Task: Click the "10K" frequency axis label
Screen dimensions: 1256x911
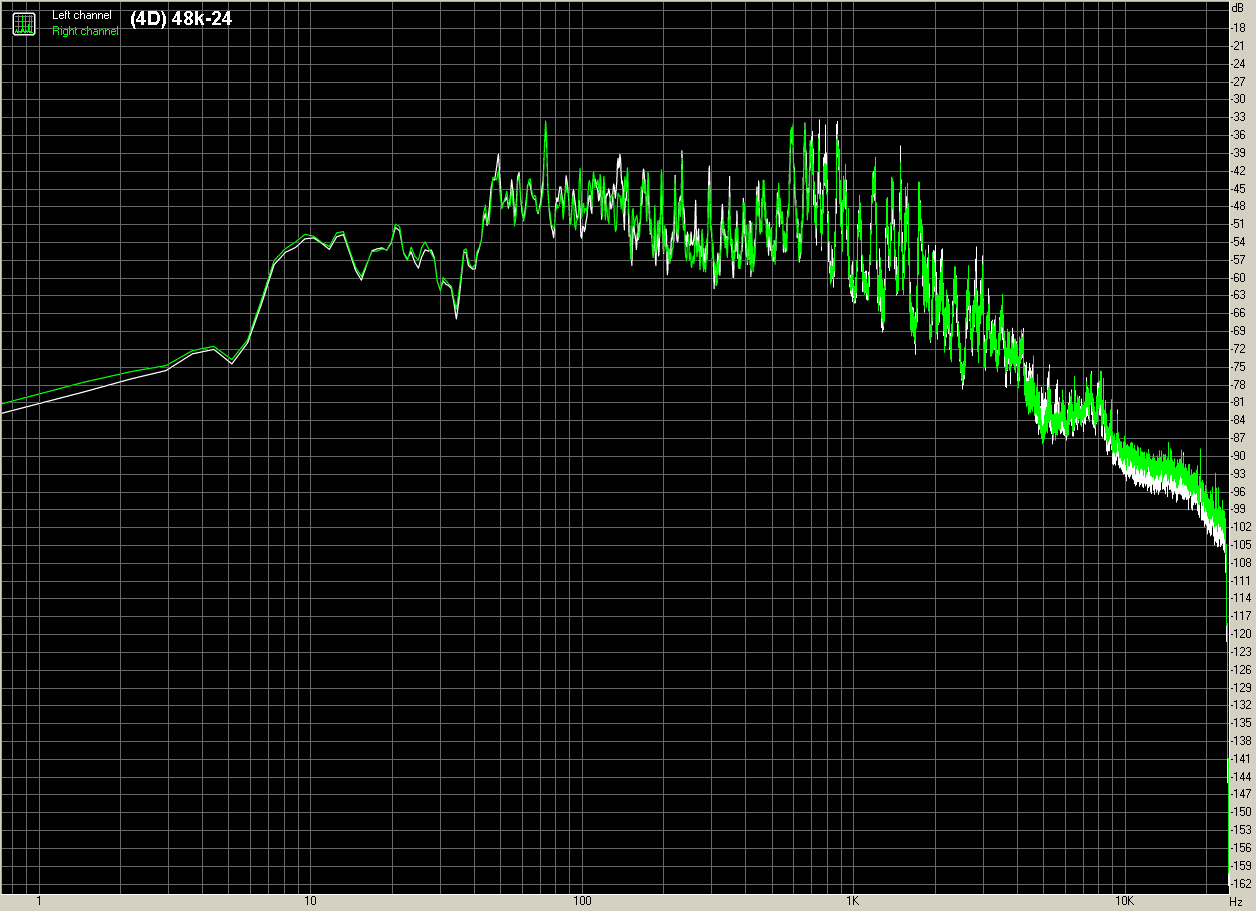Action: [x=1125, y=902]
